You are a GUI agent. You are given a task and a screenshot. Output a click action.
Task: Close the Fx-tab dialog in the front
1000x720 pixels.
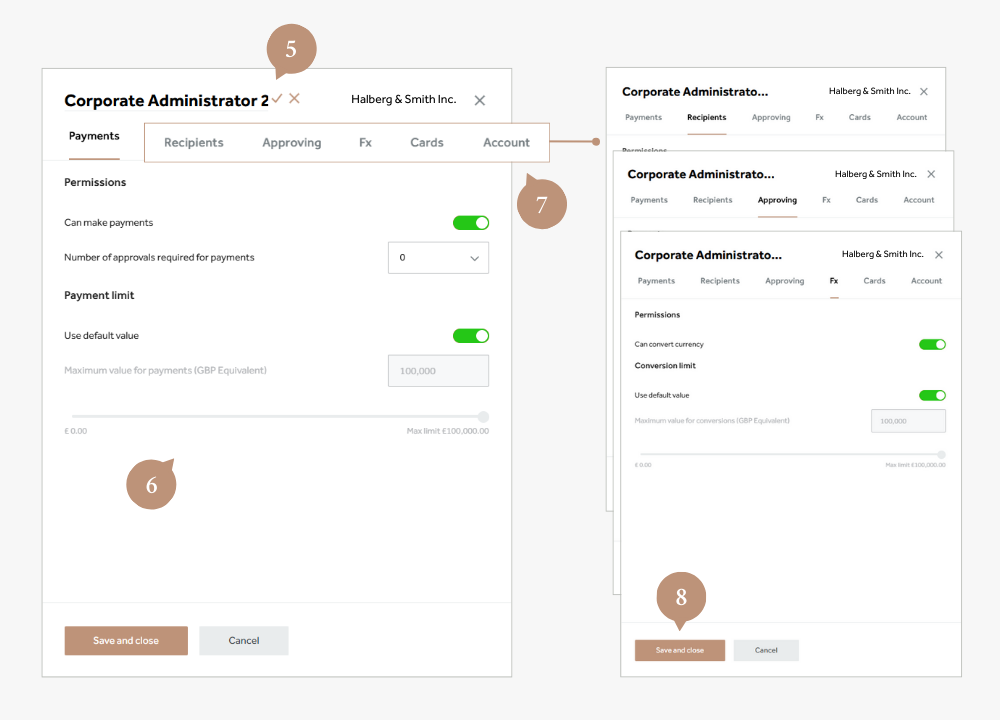click(x=939, y=254)
